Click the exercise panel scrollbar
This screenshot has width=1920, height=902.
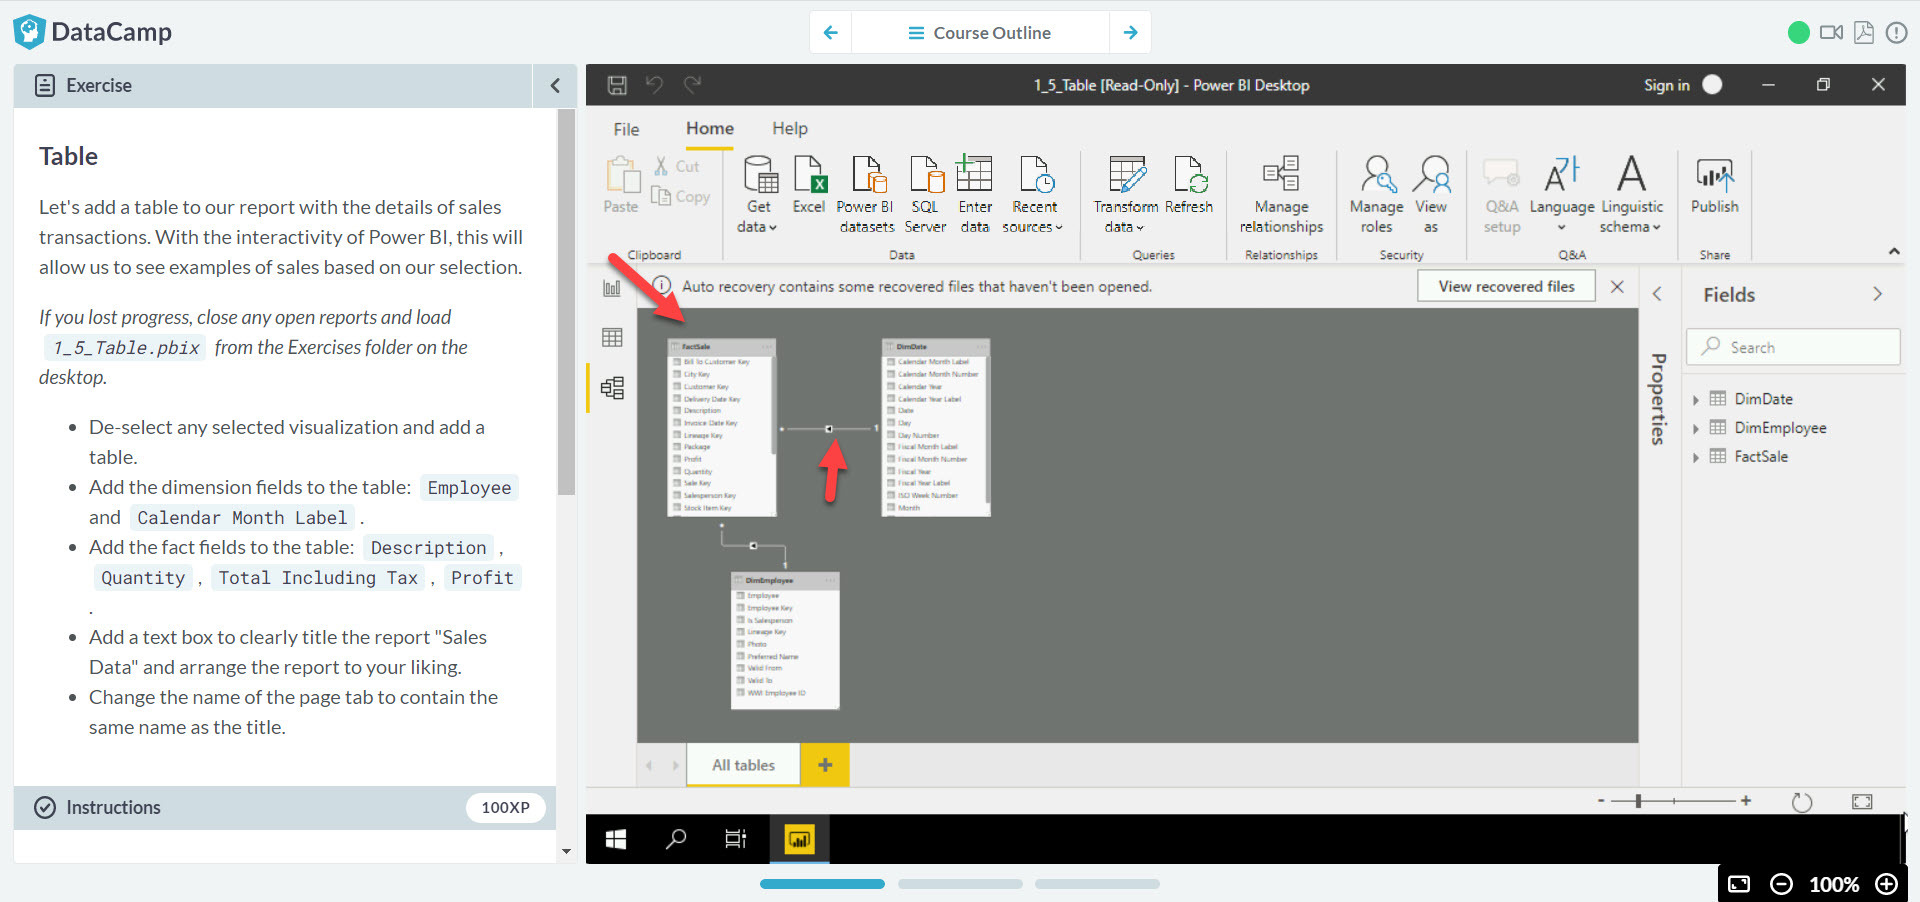pos(566,302)
